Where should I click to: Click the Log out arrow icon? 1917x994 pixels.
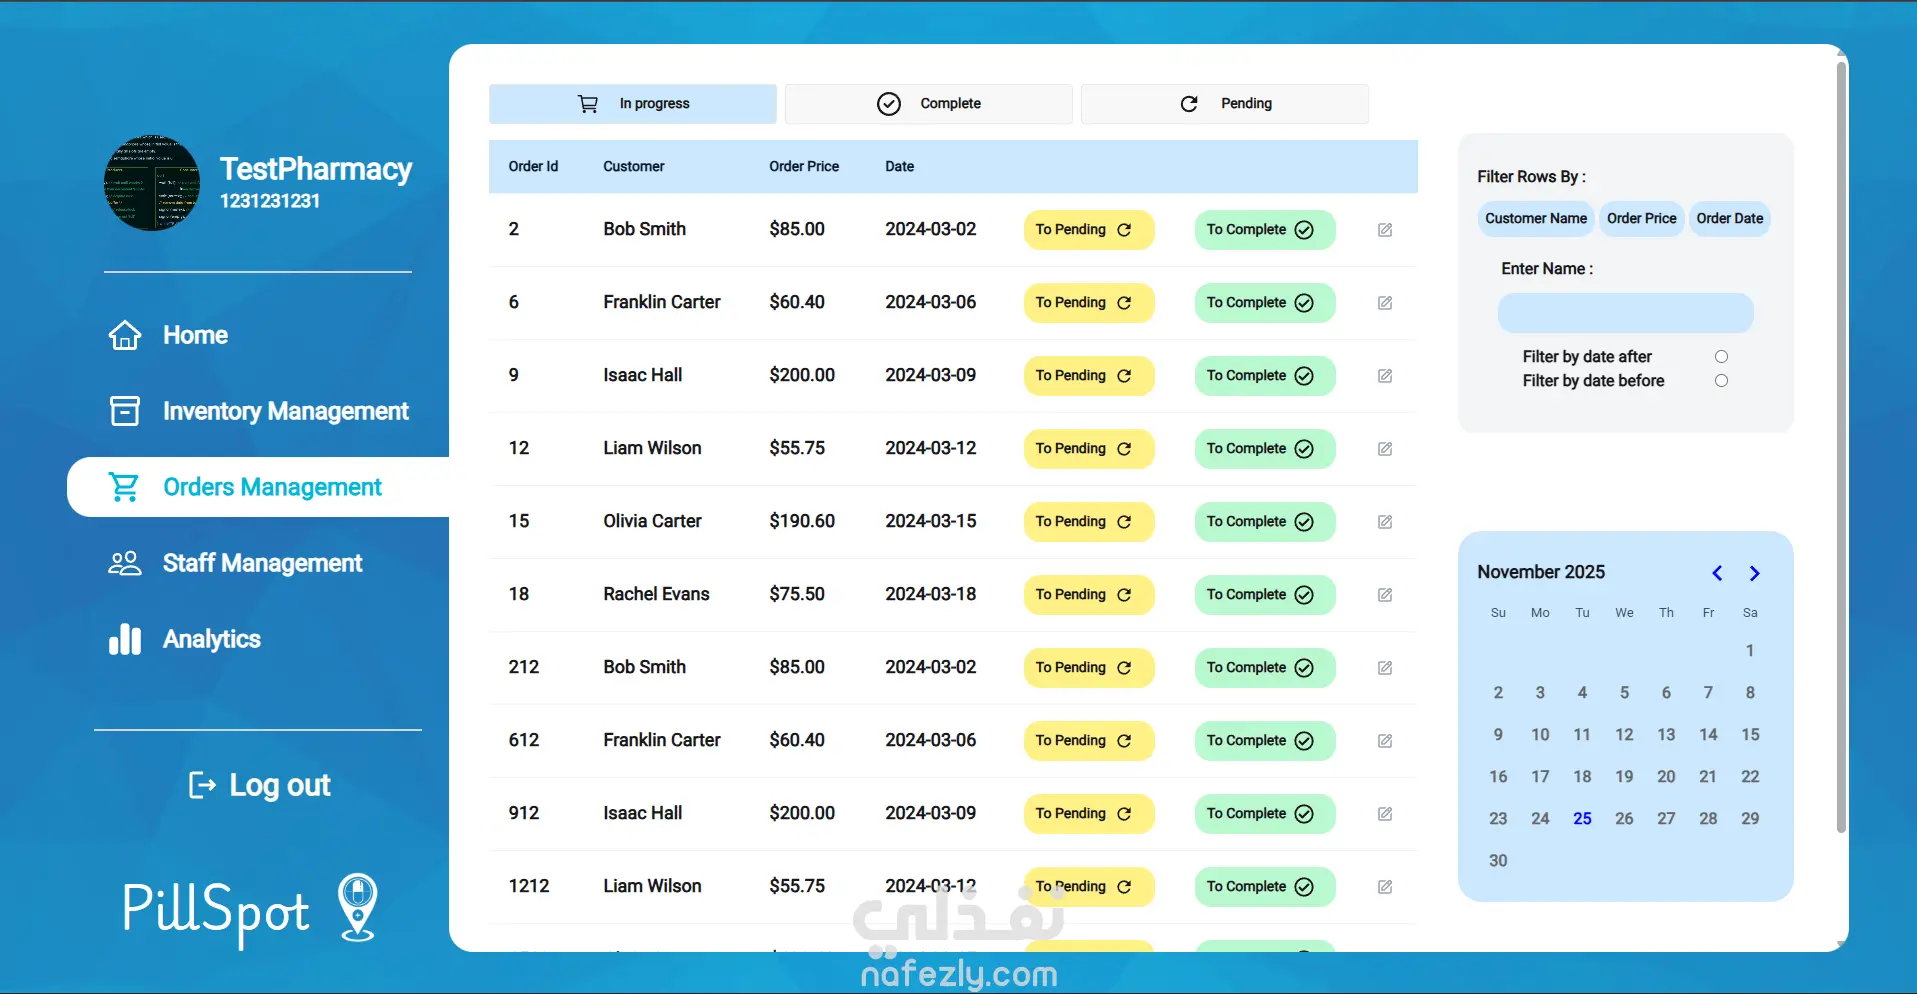(x=202, y=786)
